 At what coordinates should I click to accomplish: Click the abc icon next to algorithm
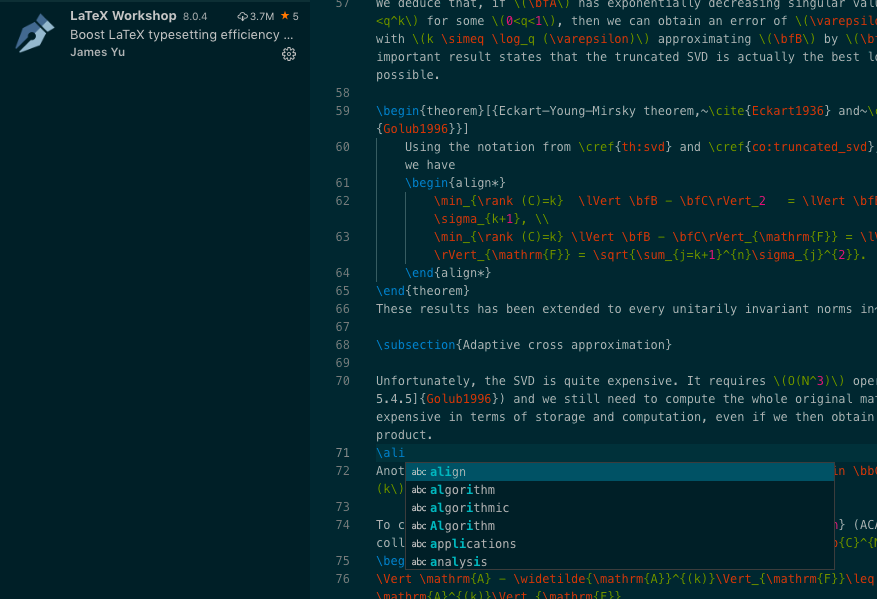(420, 490)
